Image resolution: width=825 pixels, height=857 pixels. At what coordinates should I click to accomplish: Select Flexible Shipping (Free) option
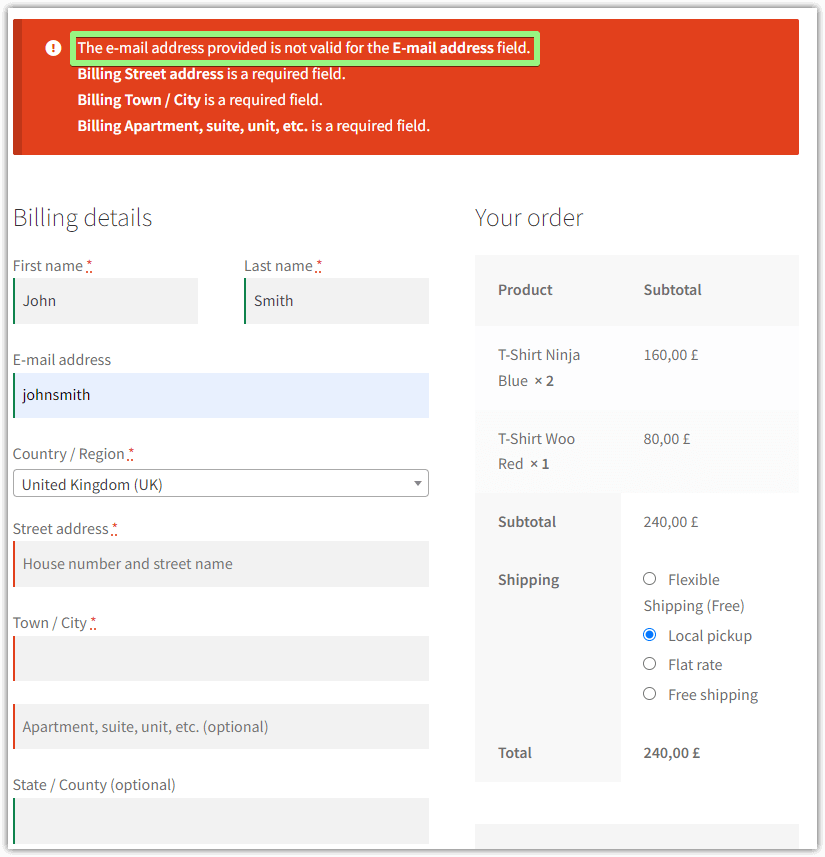pyautogui.click(x=649, y=578)
